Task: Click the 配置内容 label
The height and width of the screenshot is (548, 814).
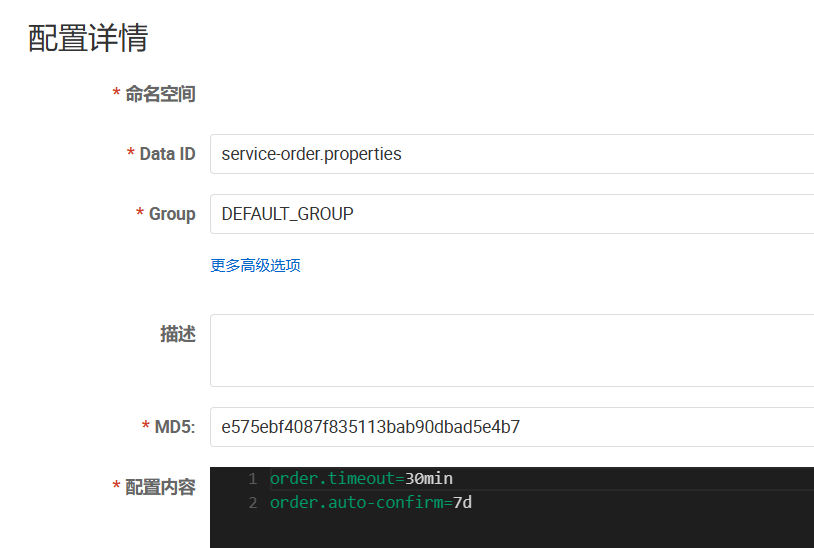Action: [160, 487]
